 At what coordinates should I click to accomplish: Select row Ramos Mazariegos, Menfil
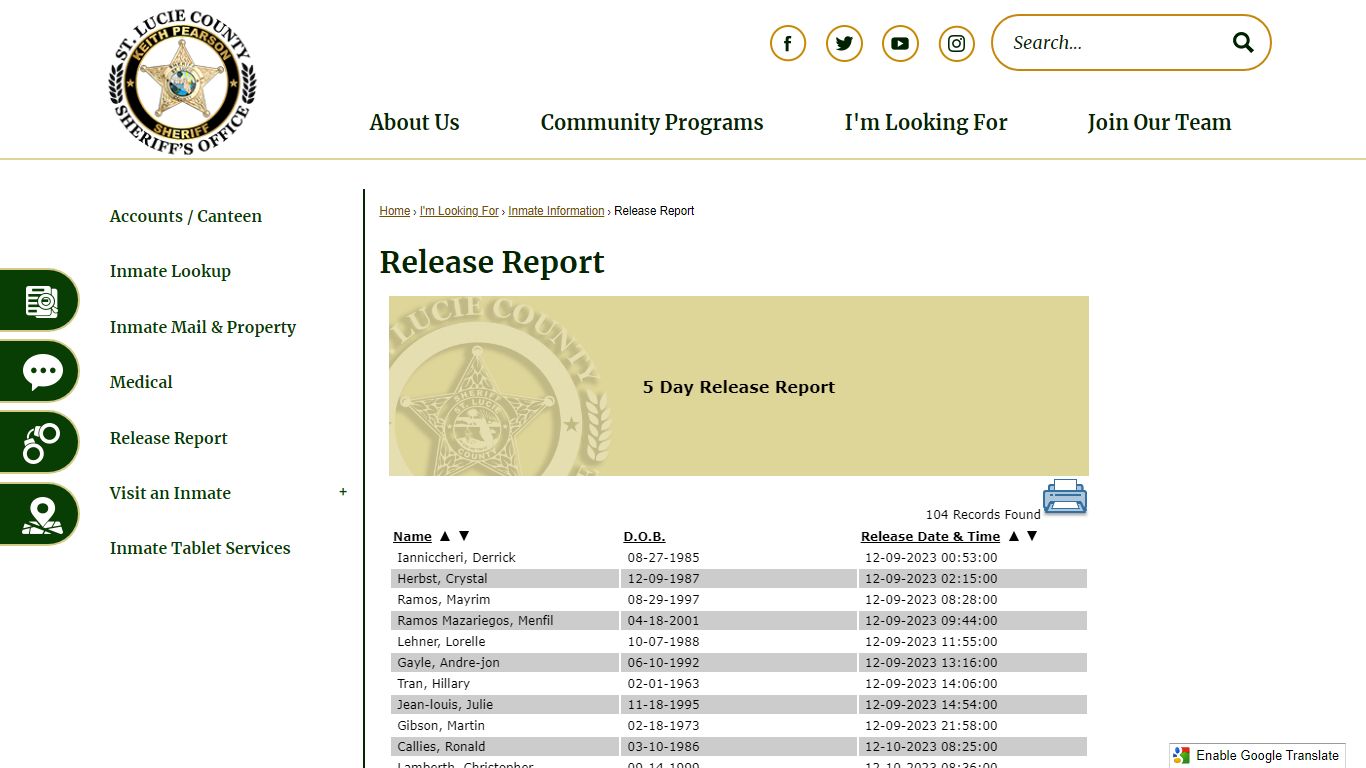point(739,621)
